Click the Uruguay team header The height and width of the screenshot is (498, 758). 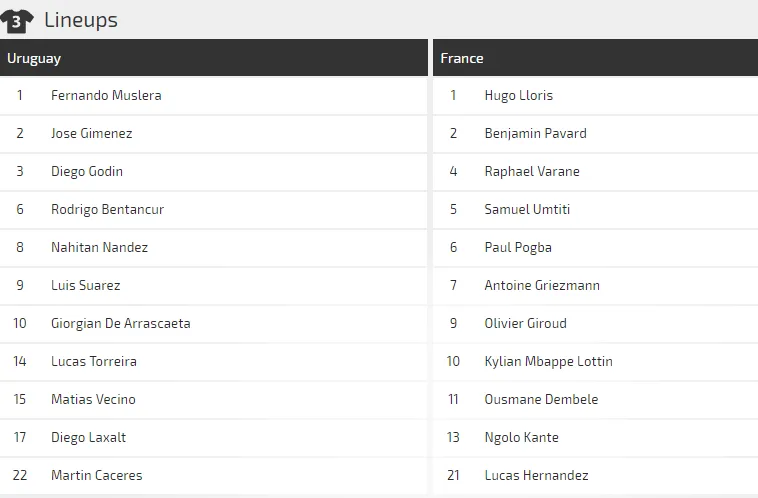[34, 58]
